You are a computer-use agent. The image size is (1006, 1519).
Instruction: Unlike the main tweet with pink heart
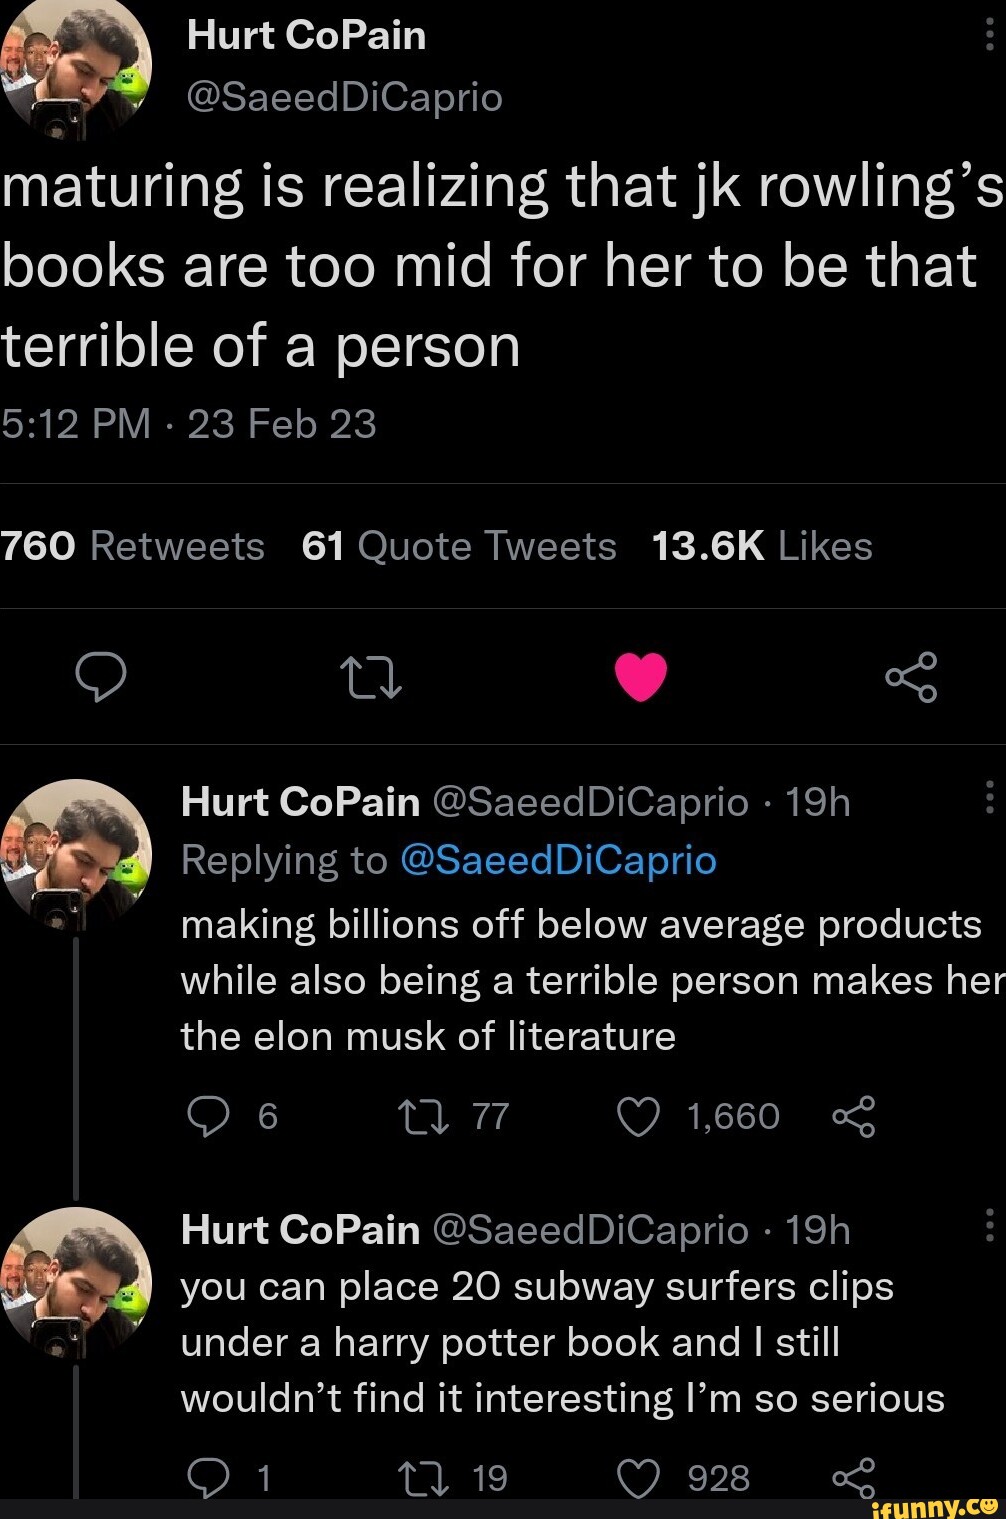[x=640, y=677]
